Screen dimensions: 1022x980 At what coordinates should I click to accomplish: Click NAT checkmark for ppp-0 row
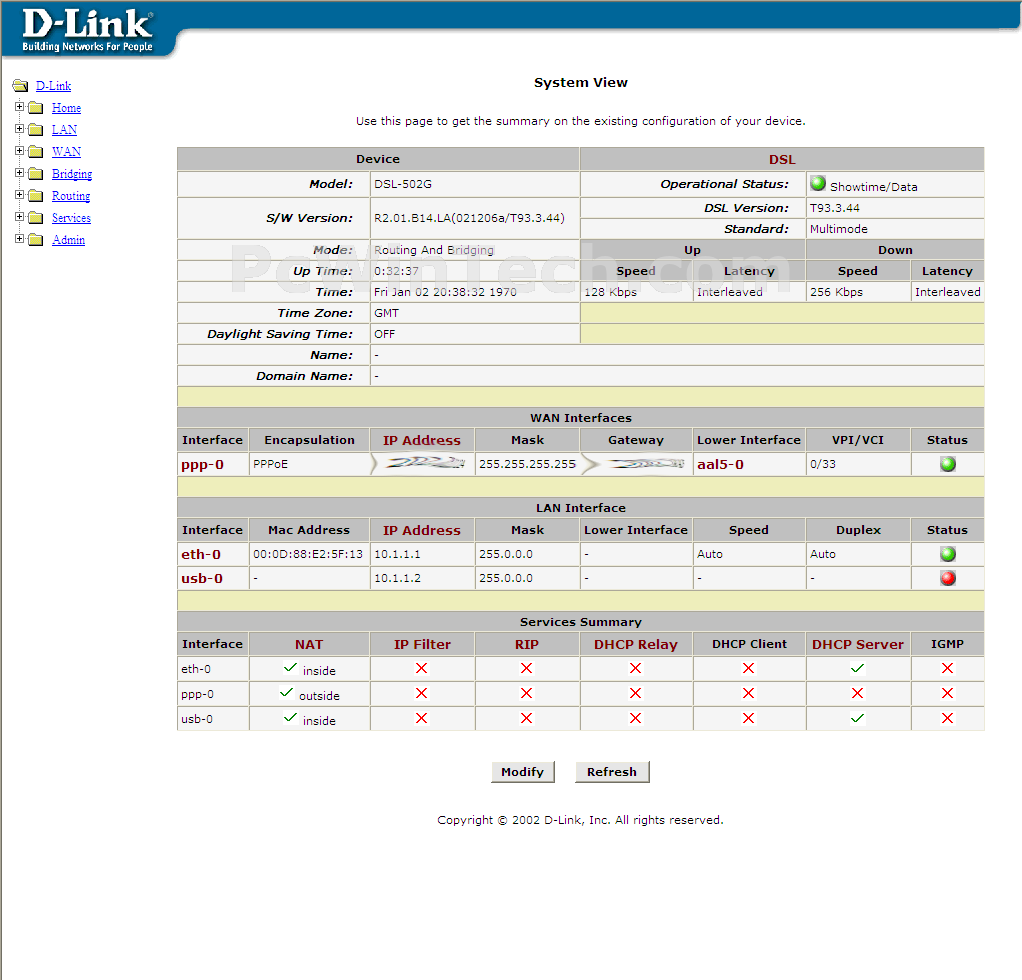[286, 692]
